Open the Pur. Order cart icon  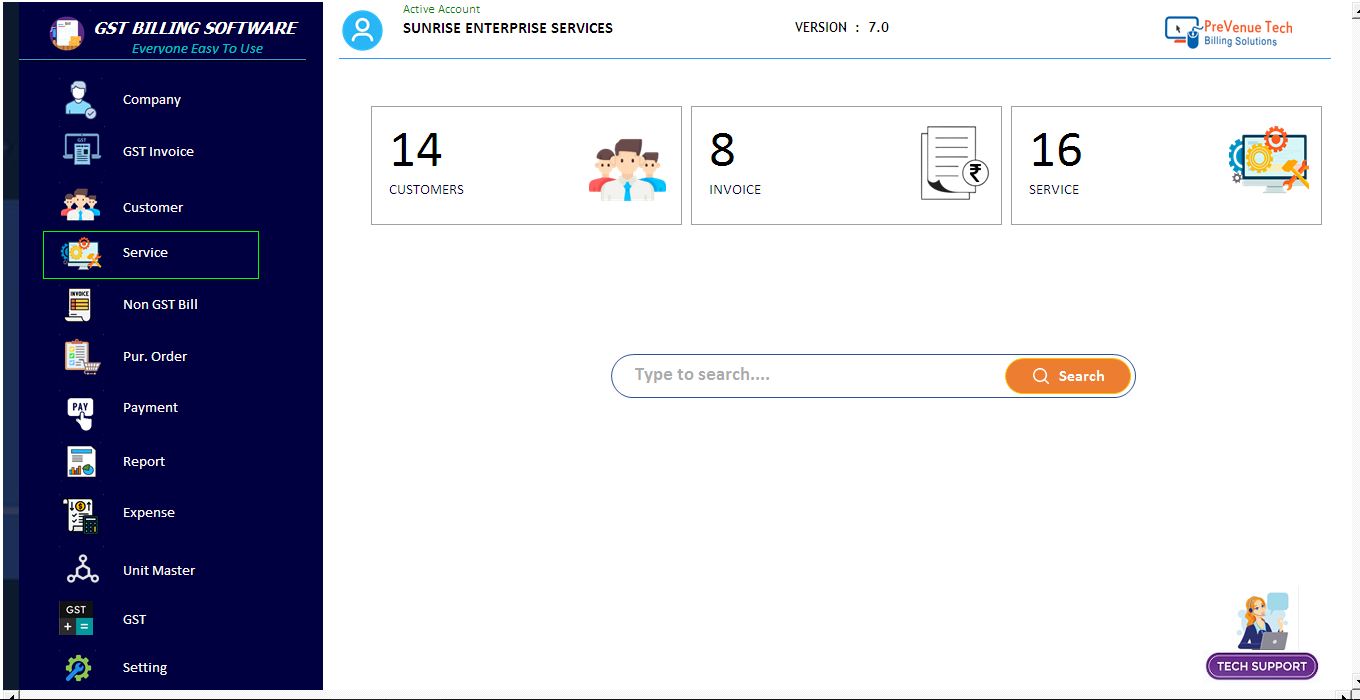point(81,356)
